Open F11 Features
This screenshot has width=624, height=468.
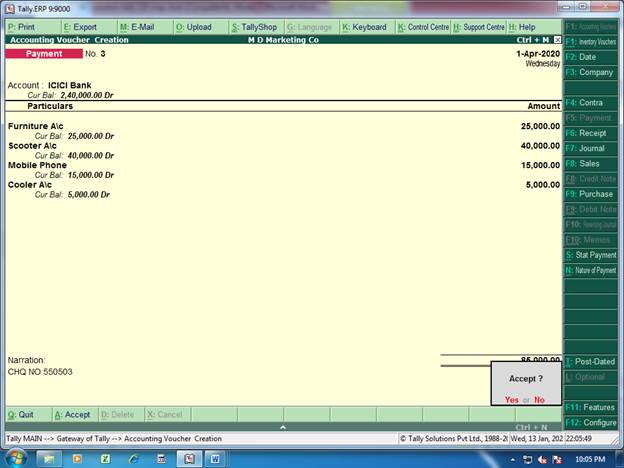click(x=591, y=408)
